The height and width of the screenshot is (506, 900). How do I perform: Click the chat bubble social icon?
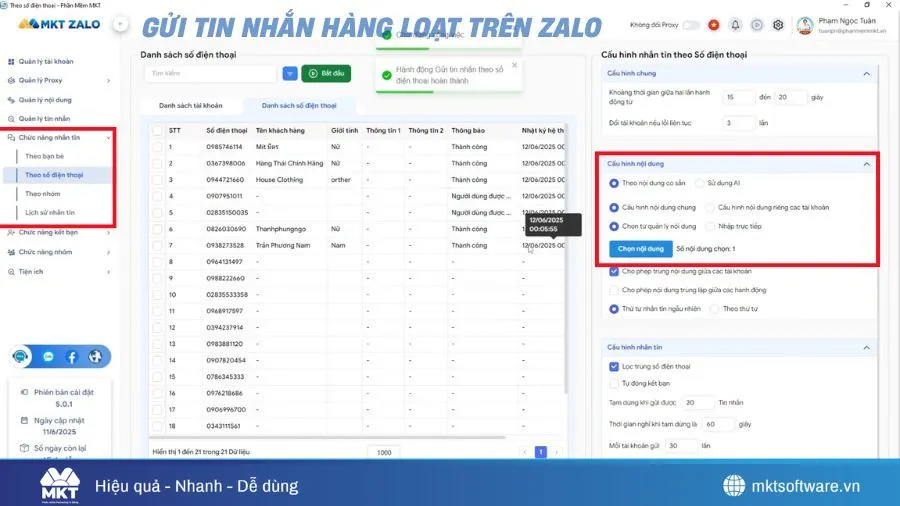pos(48,357)
